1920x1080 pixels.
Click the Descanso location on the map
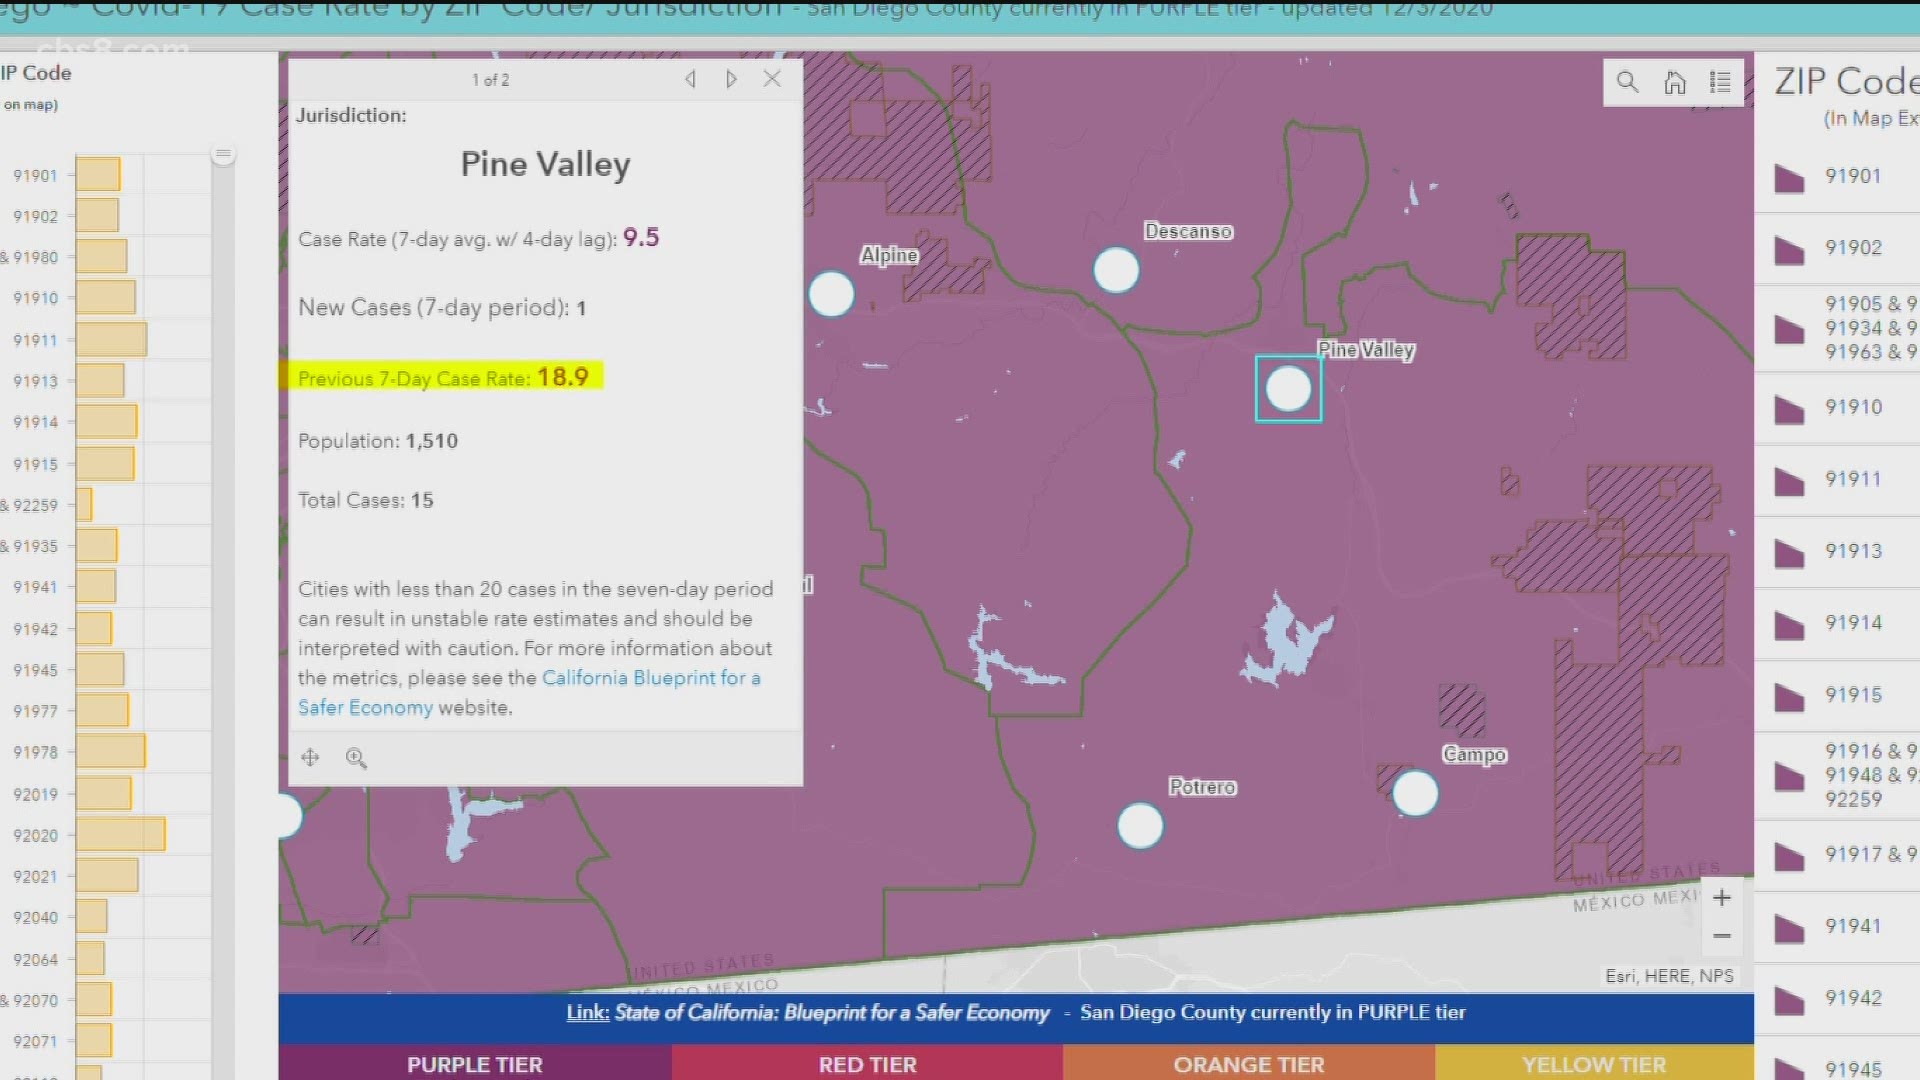click(x=1114, y=270)
